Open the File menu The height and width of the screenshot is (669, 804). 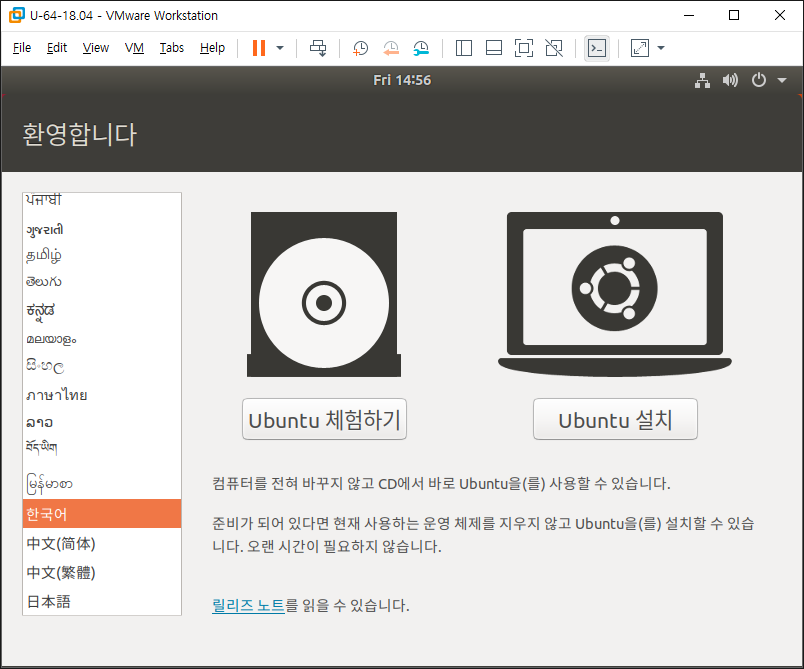[x=22, y=48]
